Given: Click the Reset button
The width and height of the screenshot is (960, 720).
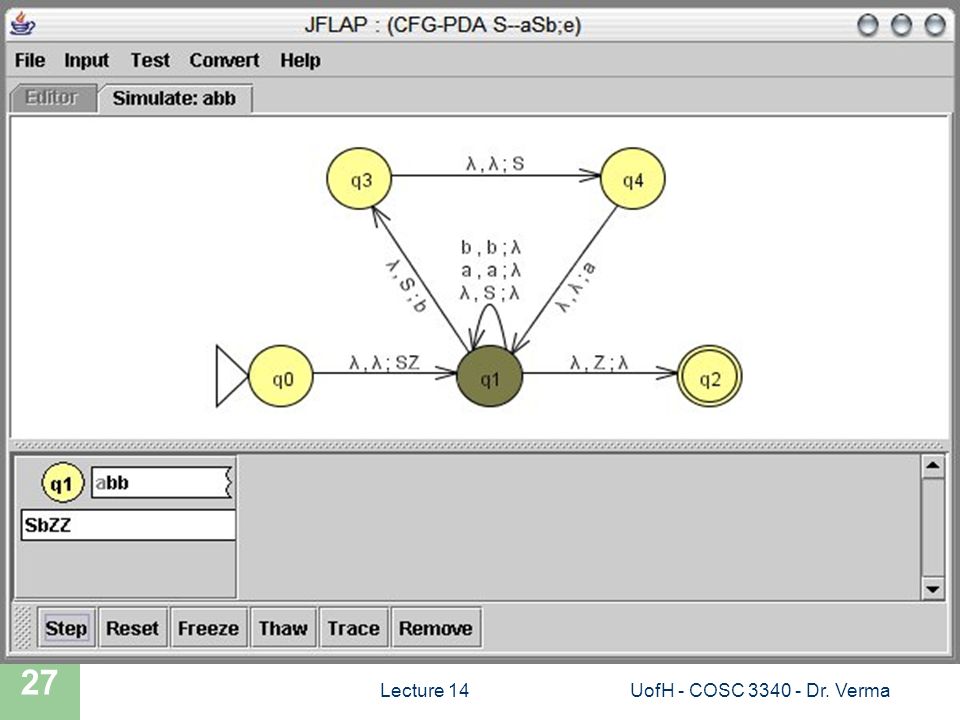Looking at the screenshot, I should pos(132,628).
